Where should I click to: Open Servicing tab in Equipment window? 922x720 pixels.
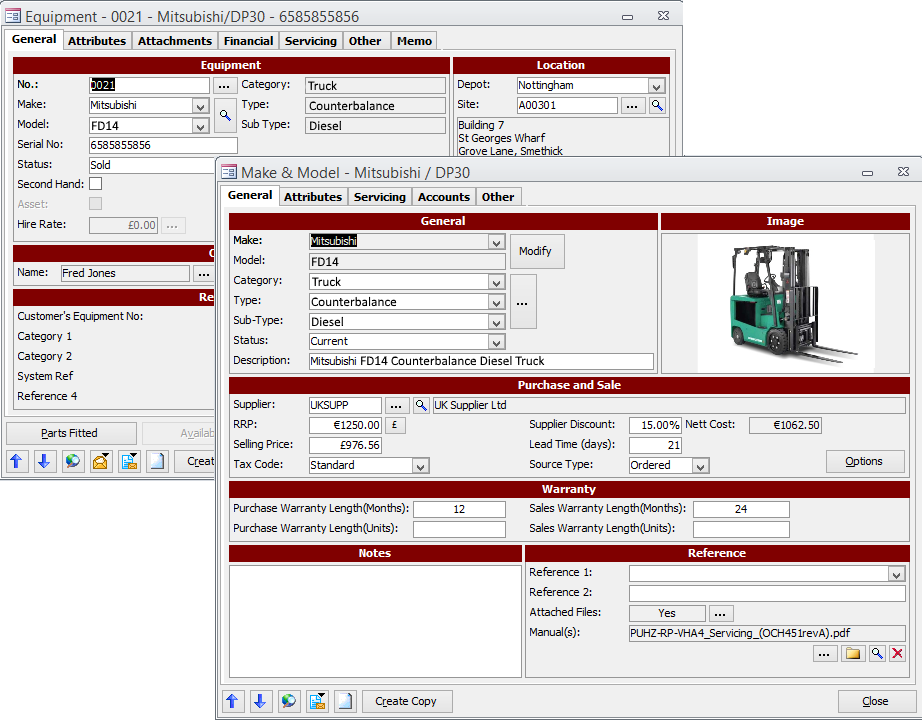point(310,41)
